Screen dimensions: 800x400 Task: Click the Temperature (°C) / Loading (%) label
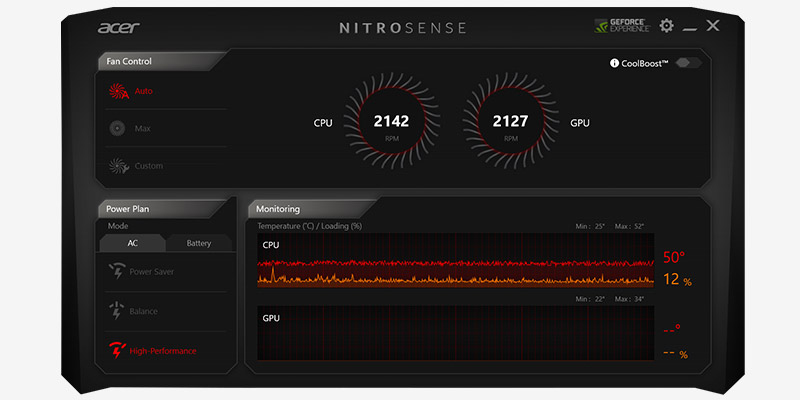coord(310,226)
